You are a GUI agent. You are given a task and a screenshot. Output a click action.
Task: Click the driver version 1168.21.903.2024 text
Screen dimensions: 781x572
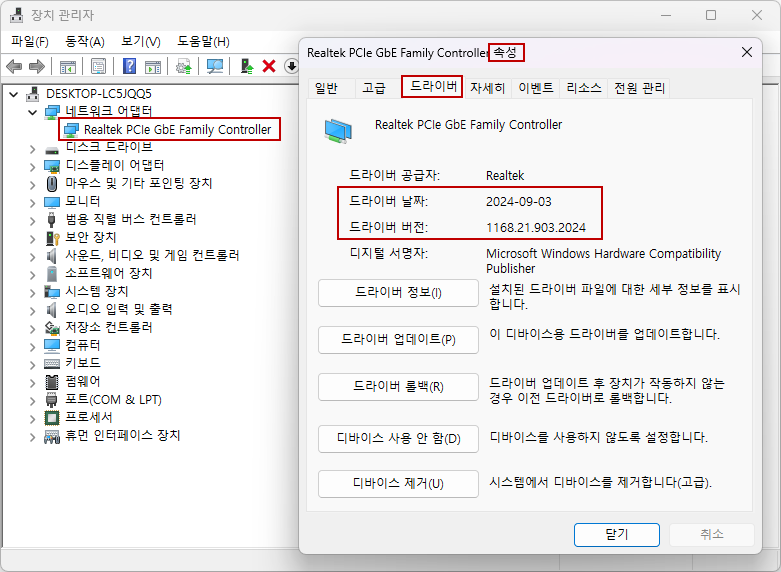coord(536,228)
